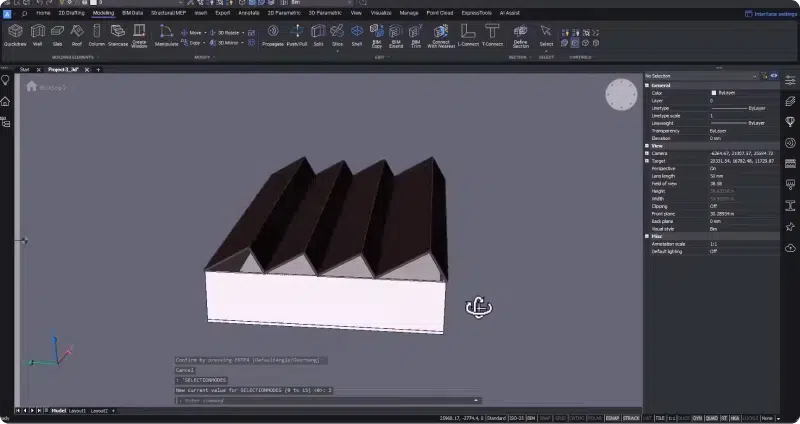Click the Propagate tool
The height and width of the screenshot is (424, 800).
point(273,35)
